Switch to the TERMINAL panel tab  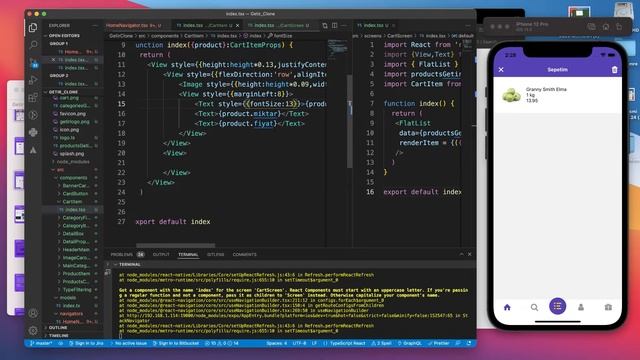[188, 254]
